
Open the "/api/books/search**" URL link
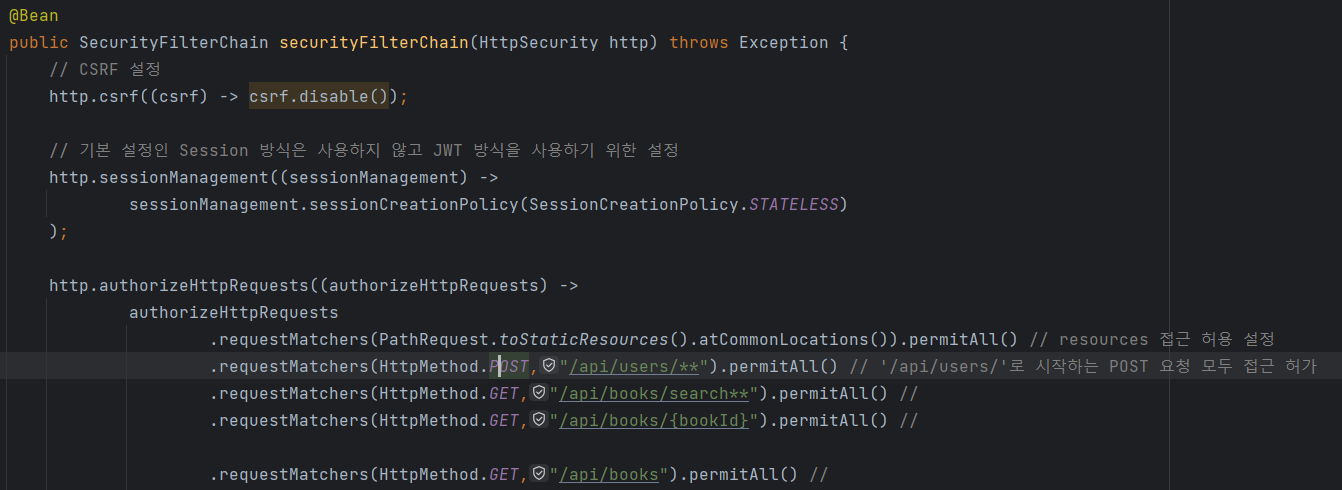click(654, 393)
